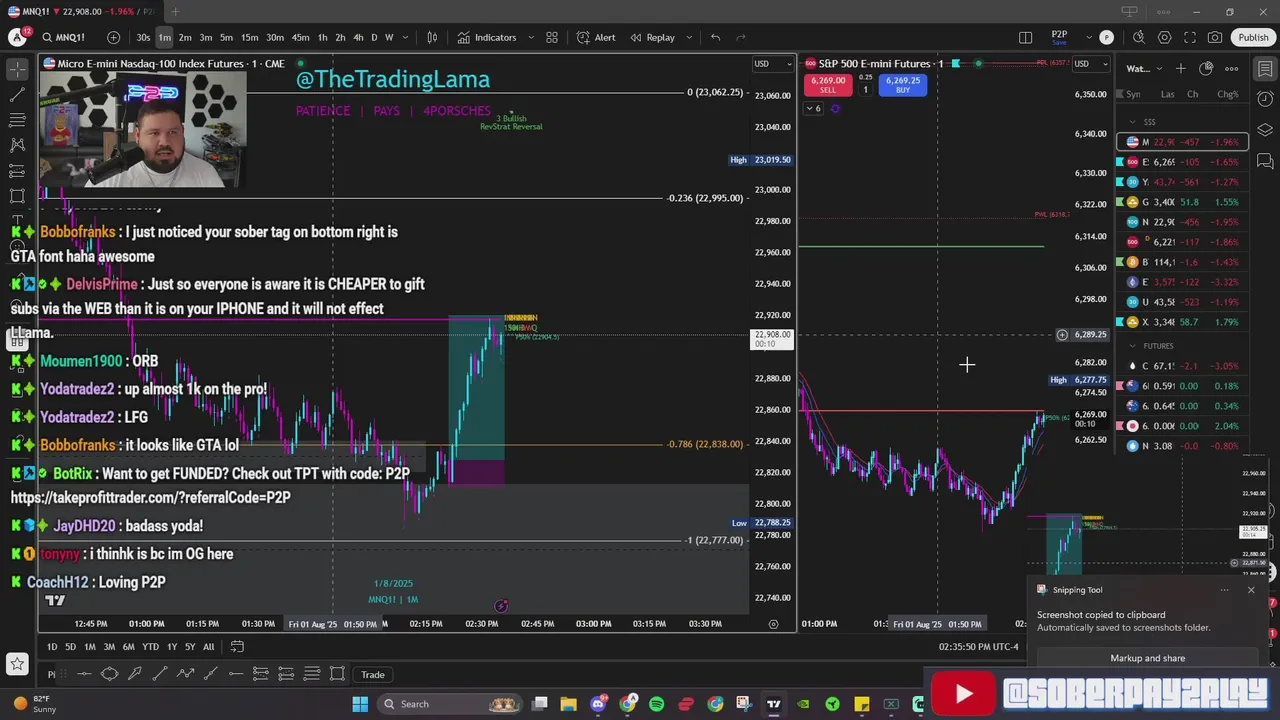Screen dimensions: 1280x720
Task: Open the alerts clock icon in right sidebar
Action: point(1265,100)
